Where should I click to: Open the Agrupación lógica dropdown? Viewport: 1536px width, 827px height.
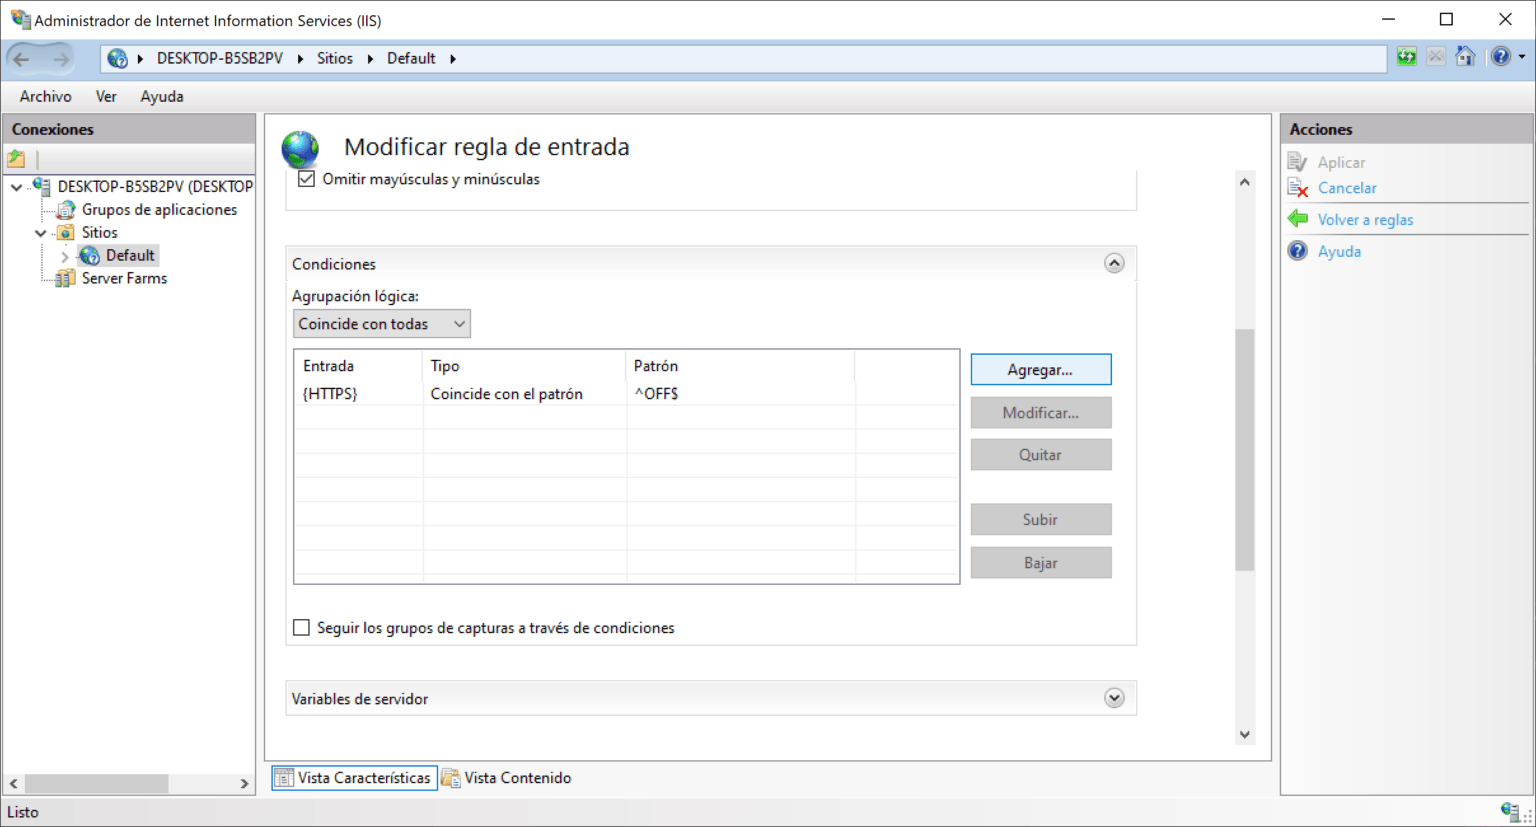[382, 324]
